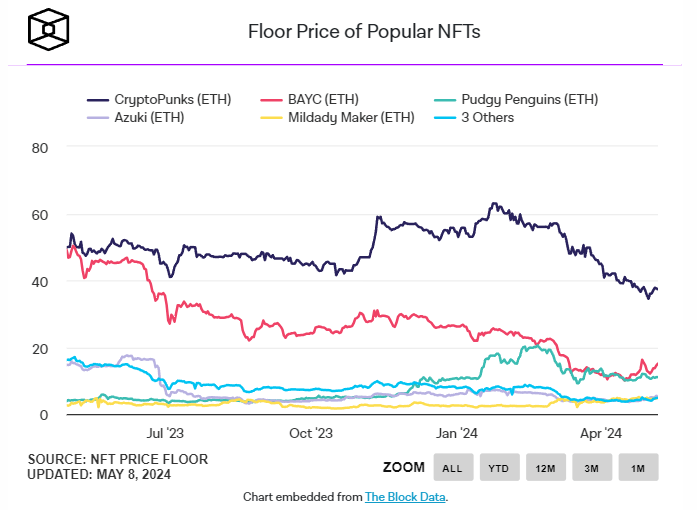Select the ALL zoom range
The image size is (697, 510).
(452, 467)
